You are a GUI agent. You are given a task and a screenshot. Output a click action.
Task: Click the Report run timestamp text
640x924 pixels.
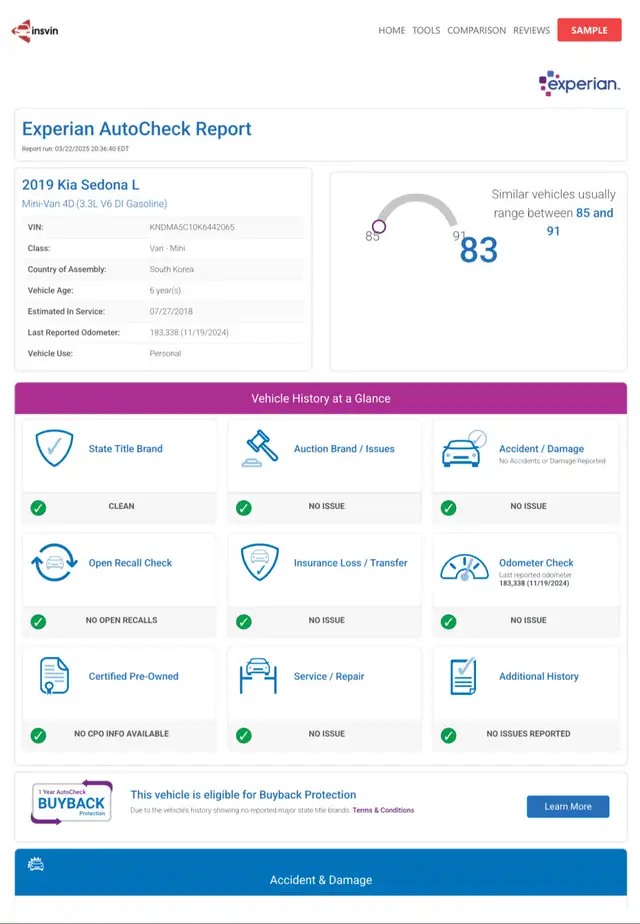[x=75, y=149]
